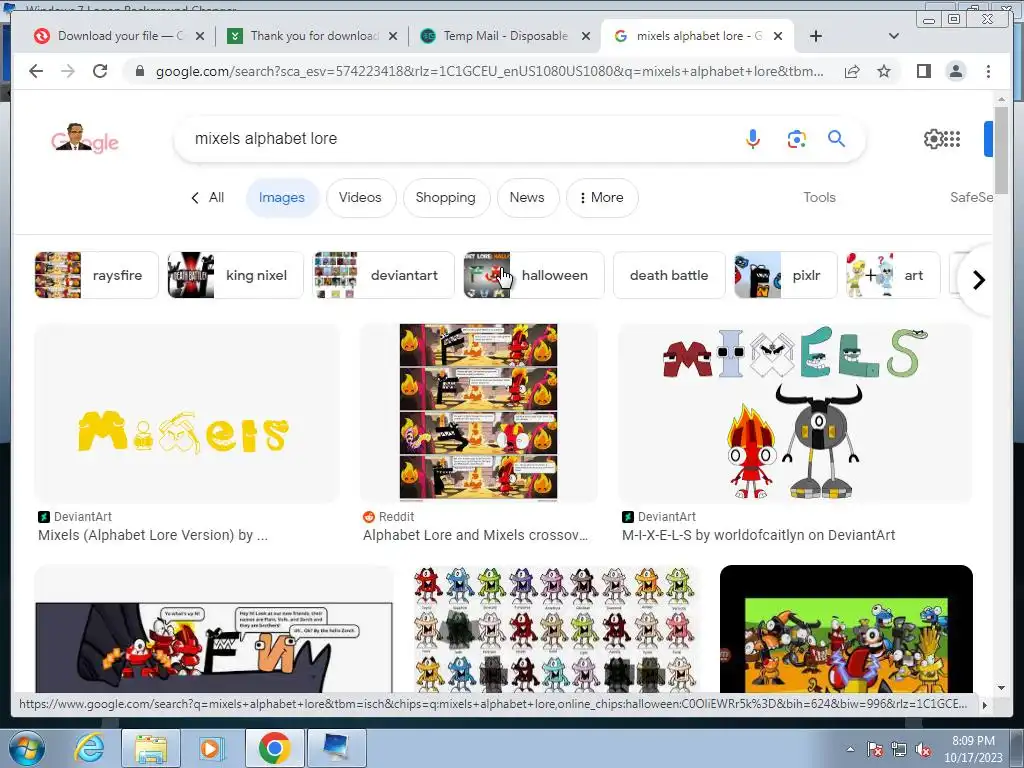Bookmark this tab with star icon
Screen dimensions: 1024x768
884,71
